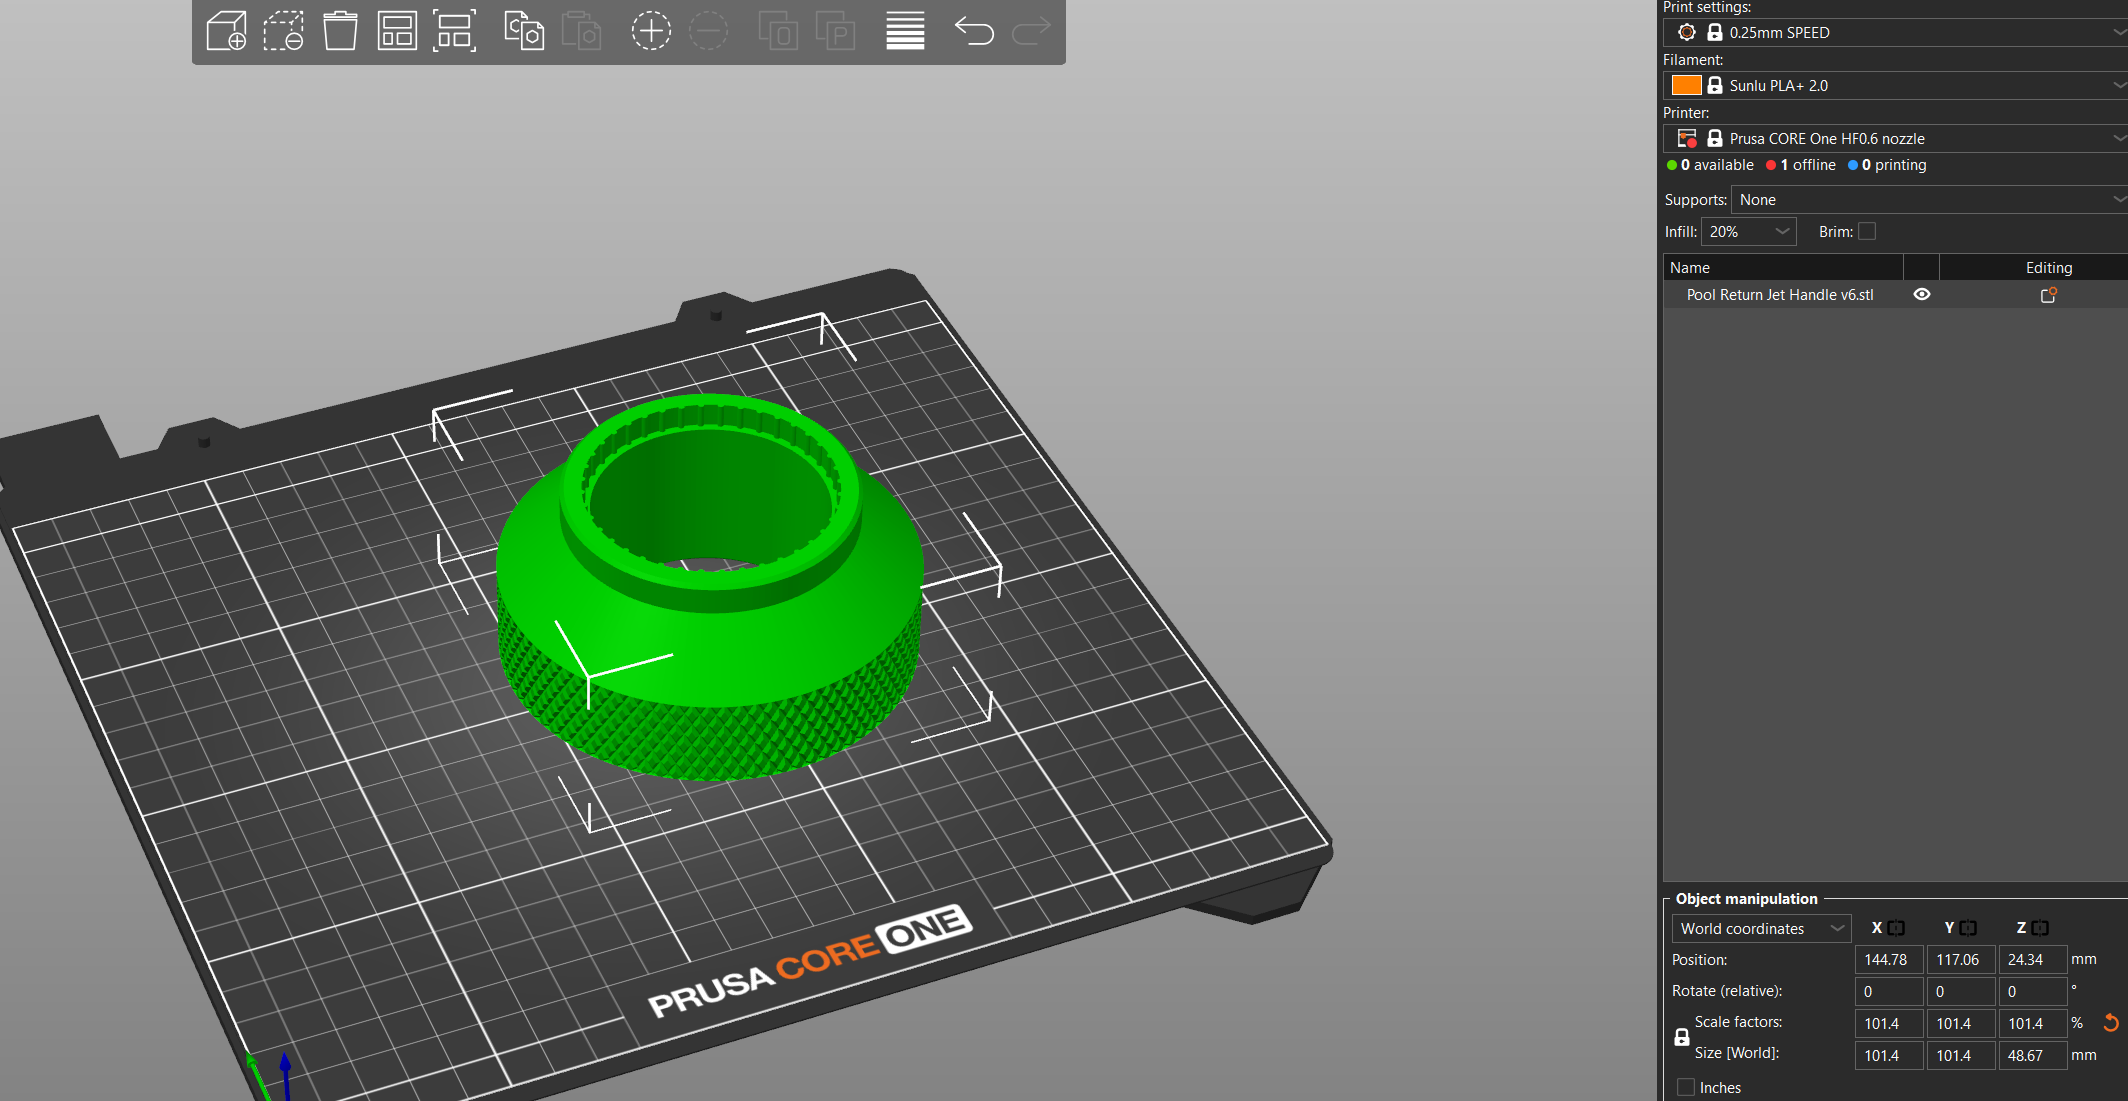This screenshot has height=1101, width=2128.
Task: Click the Y axis mirror icon
Action: (x=1968, y=928)
